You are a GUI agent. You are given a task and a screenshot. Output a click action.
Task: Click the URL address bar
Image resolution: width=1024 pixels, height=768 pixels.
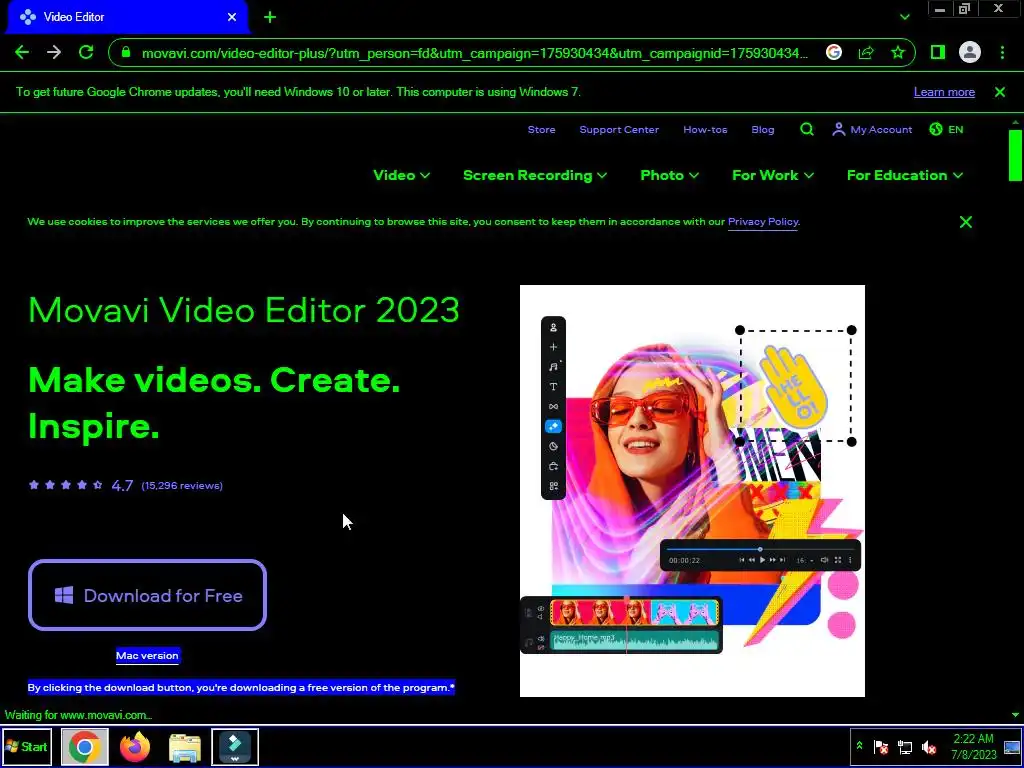pos(475,53)
